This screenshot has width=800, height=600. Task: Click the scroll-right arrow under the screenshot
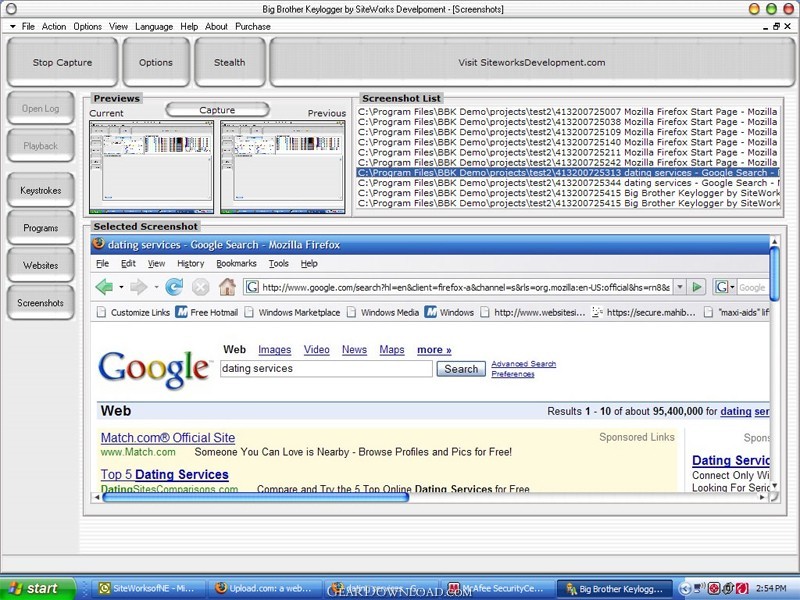coord(763,497)
